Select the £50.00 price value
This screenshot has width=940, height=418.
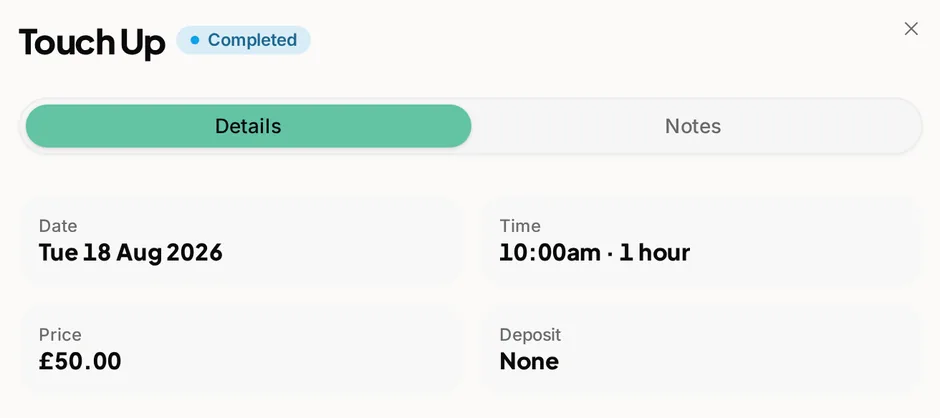click(x=80, y=361)
